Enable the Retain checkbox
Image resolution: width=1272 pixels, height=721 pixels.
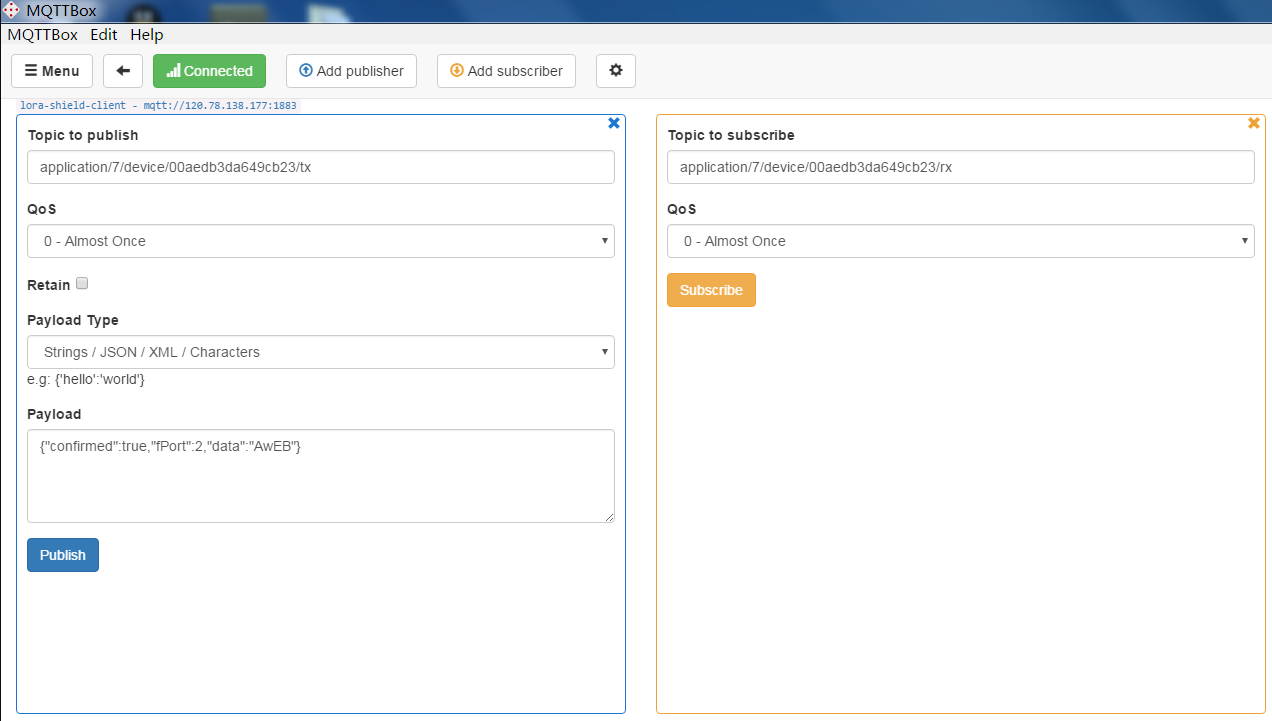click(82, 283)
